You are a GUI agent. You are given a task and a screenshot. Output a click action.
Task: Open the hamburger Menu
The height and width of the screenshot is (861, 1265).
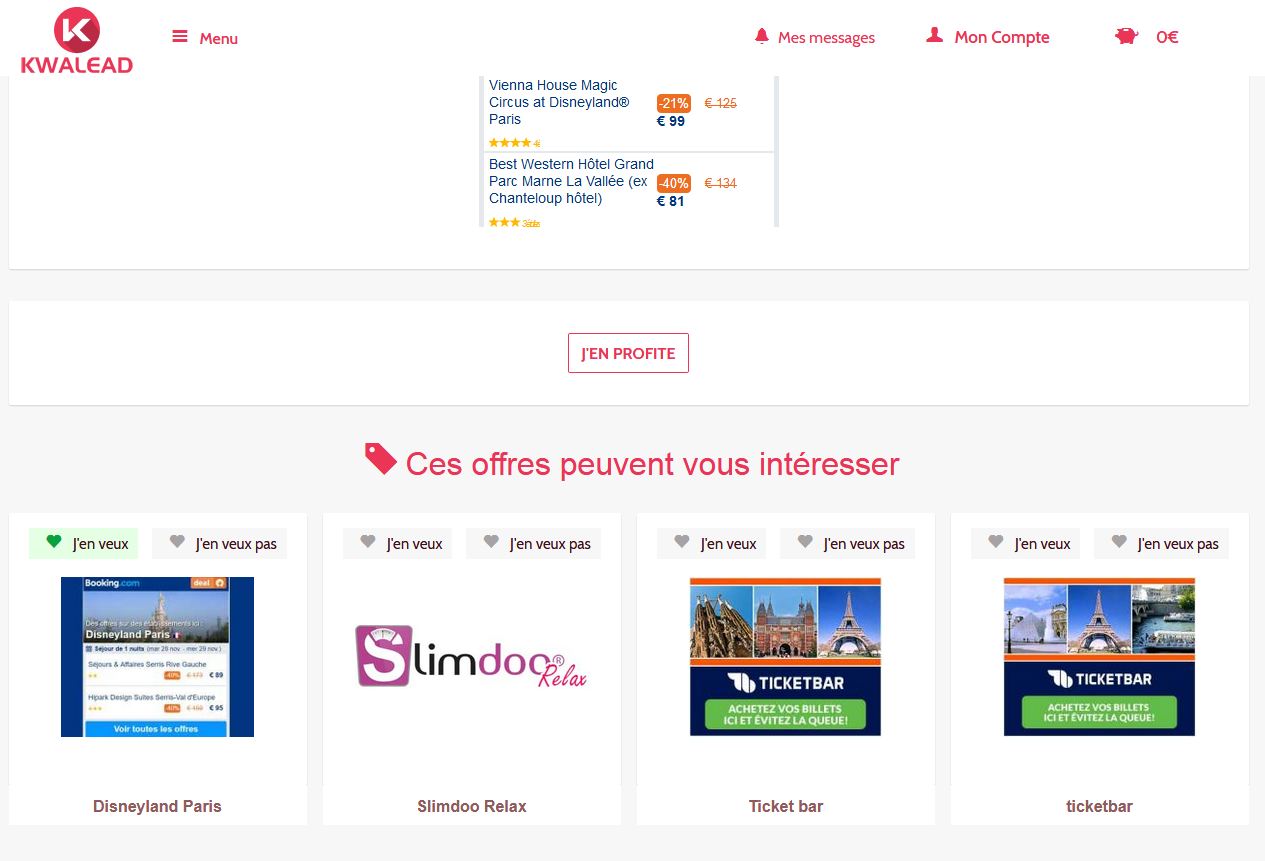205,38
